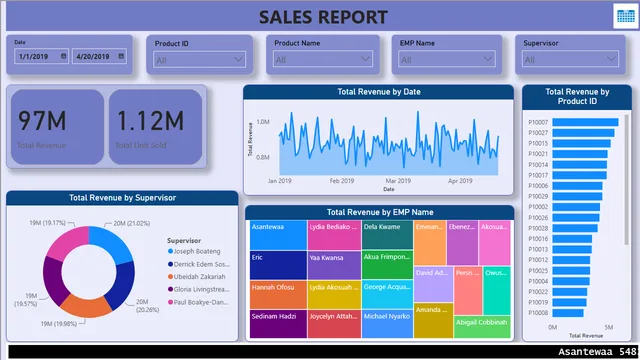Select the Persis treemap tile
This screenshot has width=640, height=360.
point(468,291)
